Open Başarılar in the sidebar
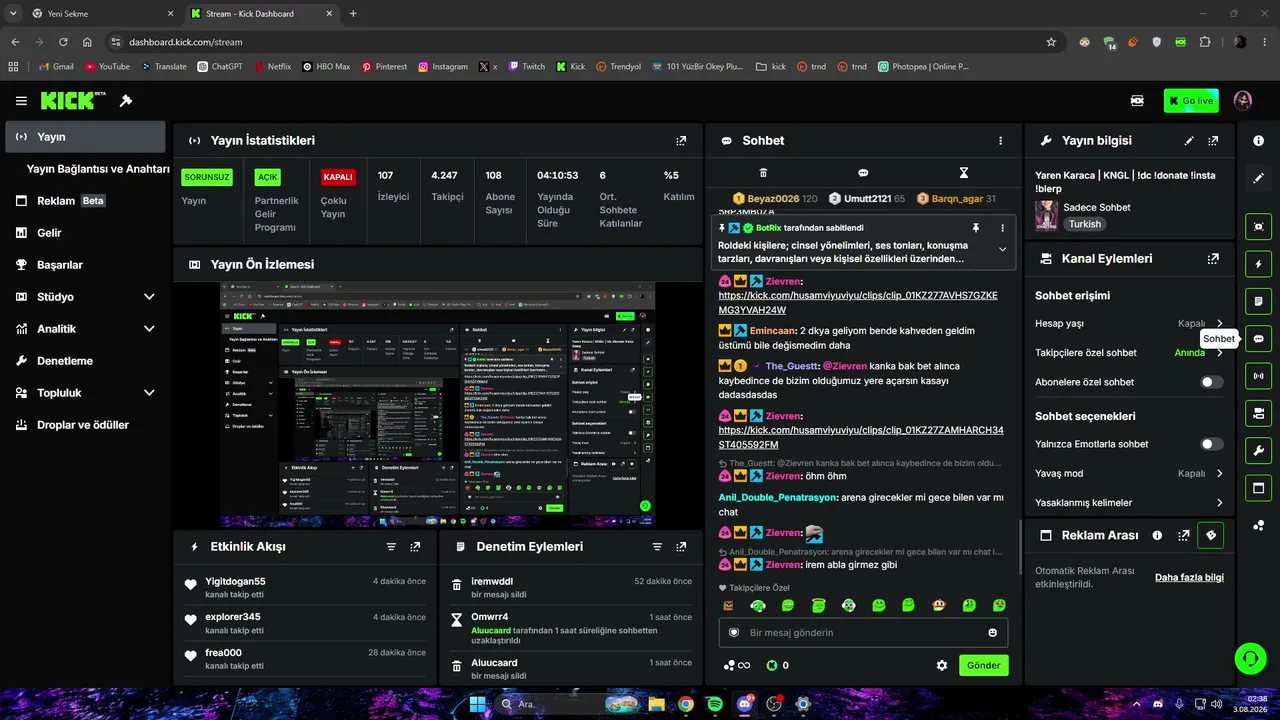 [85, 265]
